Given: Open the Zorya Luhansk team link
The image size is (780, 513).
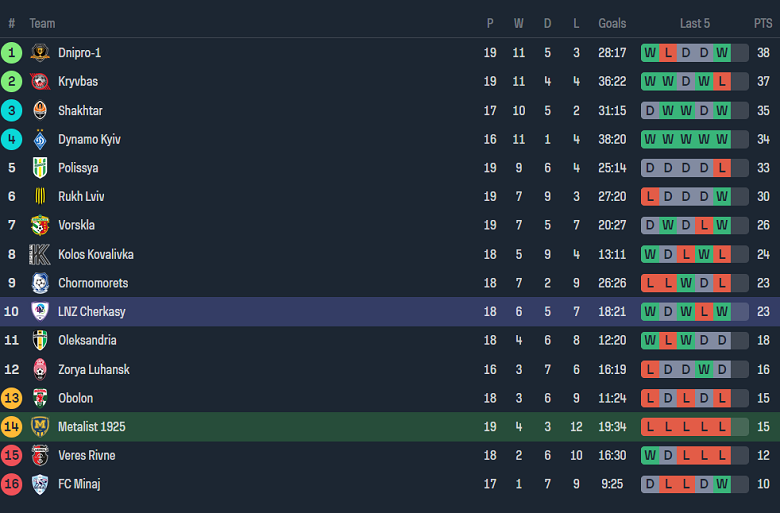Looking at the screenshot, I should point(94,370).
